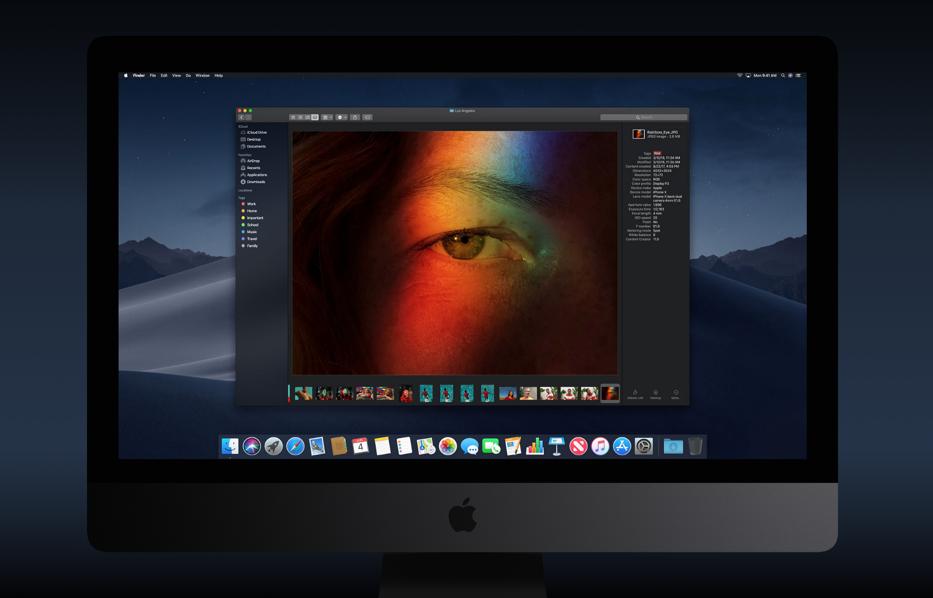Click the red Work tag in the sidebar
Viewport: 933px width, 598px height.
click(x=251, y=204)
